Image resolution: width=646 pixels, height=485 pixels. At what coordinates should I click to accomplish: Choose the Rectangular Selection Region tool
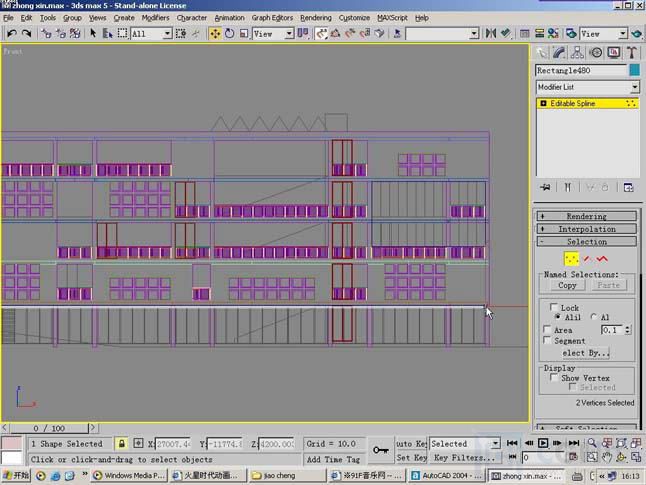point(122,33)
